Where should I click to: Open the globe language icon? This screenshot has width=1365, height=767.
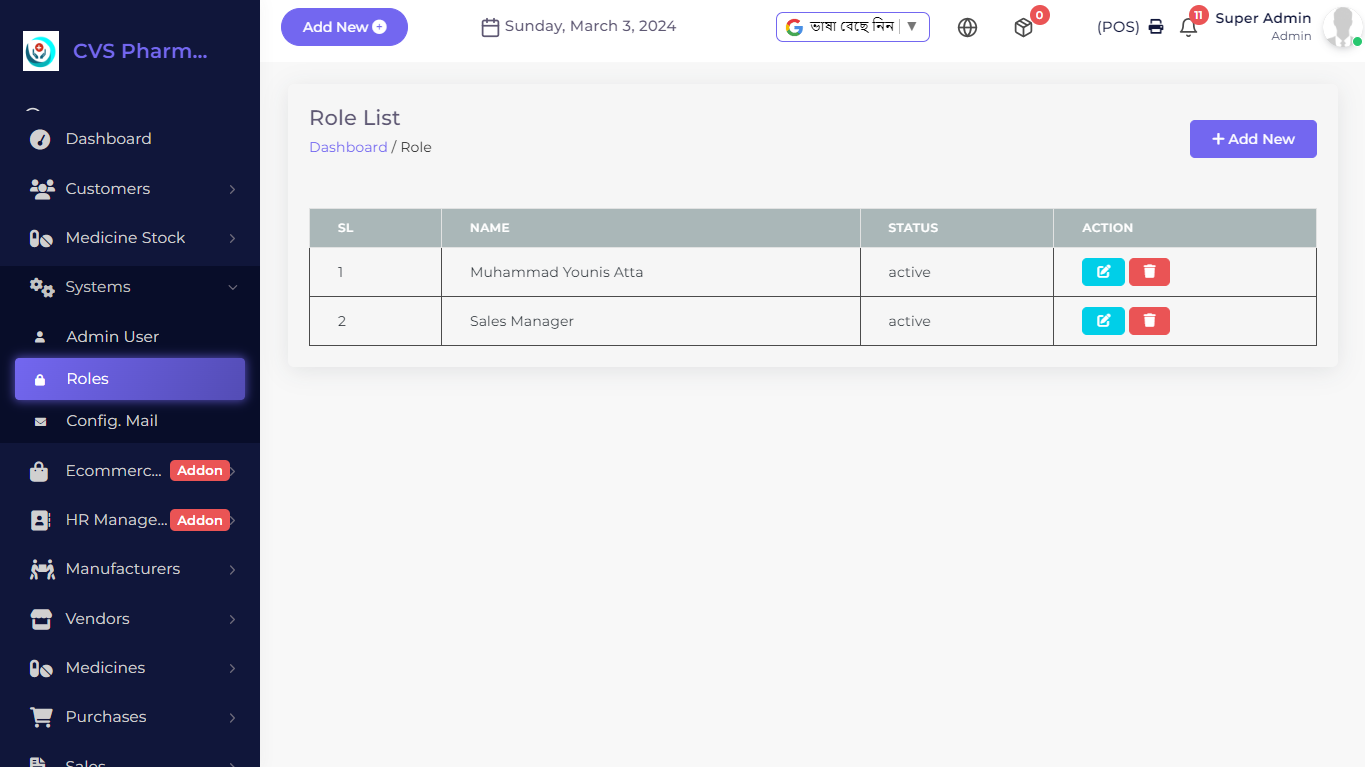(x=967, y=28)
